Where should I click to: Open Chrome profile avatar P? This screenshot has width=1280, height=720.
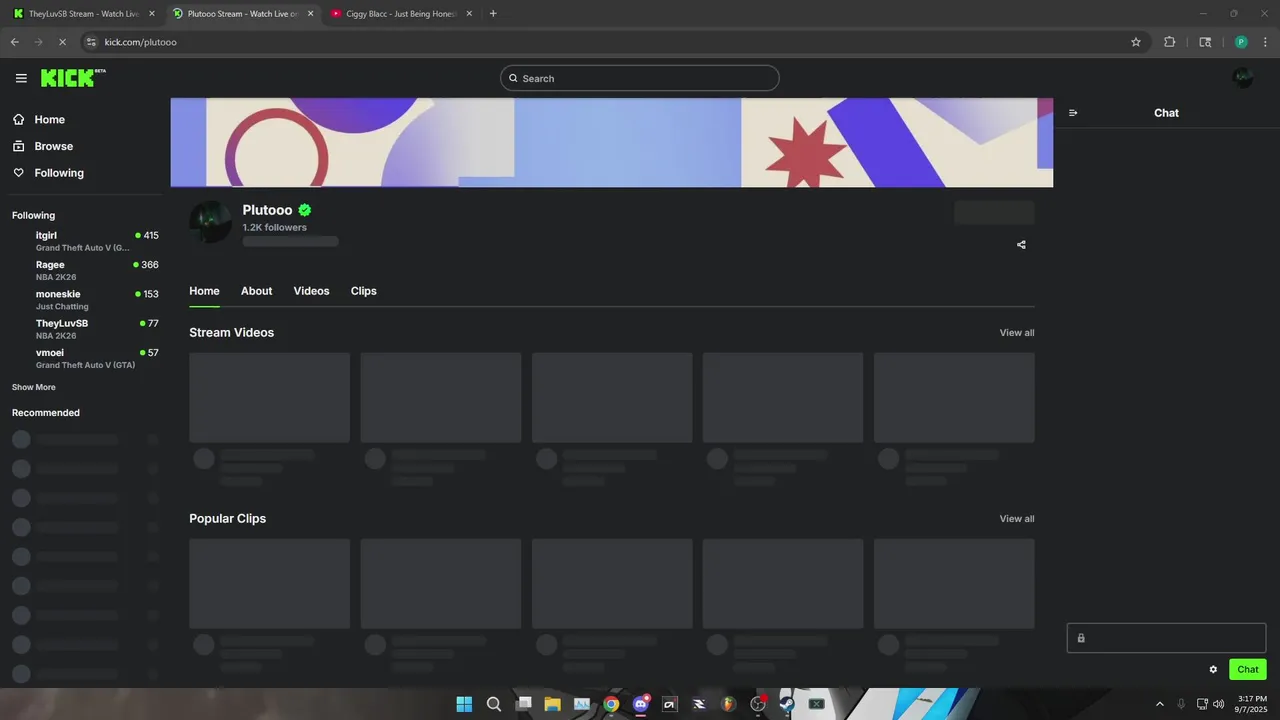[x=1241, y=42]
